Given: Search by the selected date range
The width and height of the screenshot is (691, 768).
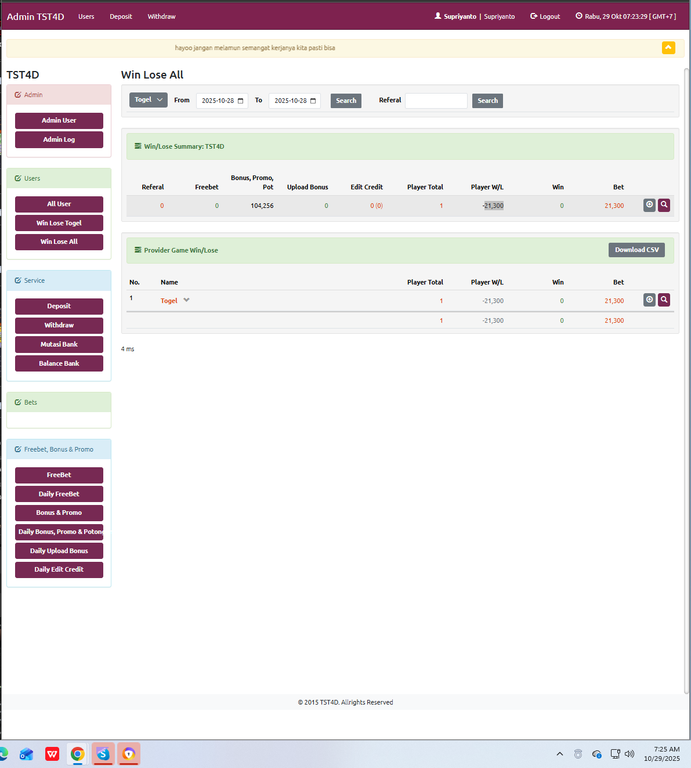Looking at the screenshot, I should click(x=346, y=100).
